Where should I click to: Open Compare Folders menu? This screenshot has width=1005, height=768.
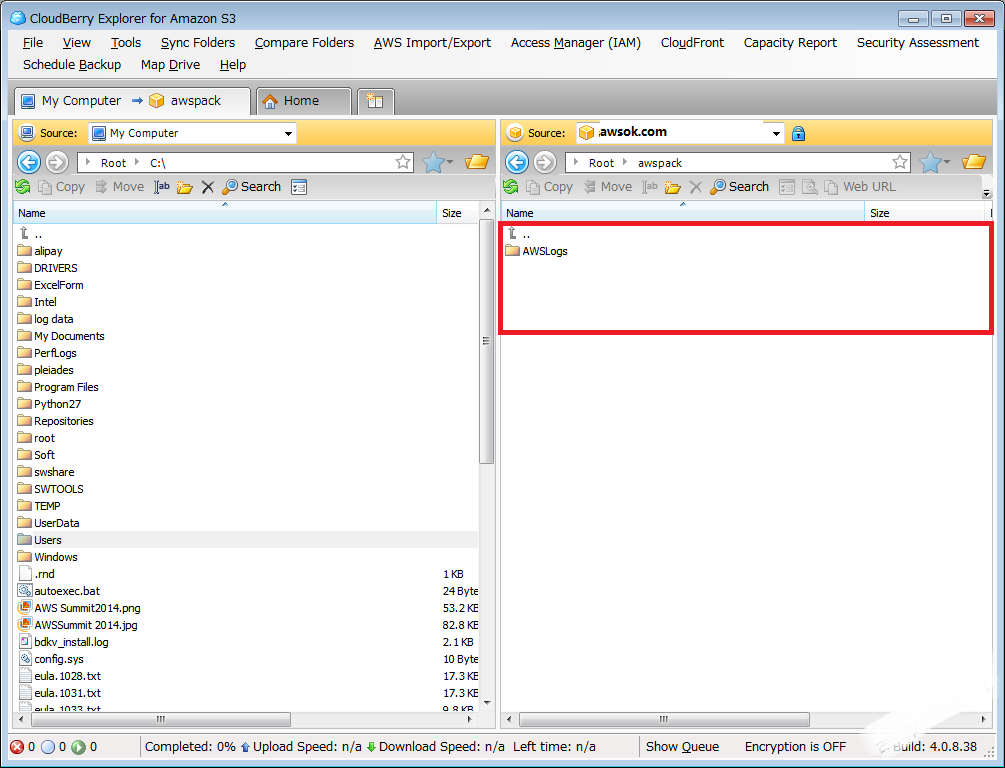coord(304,42)
